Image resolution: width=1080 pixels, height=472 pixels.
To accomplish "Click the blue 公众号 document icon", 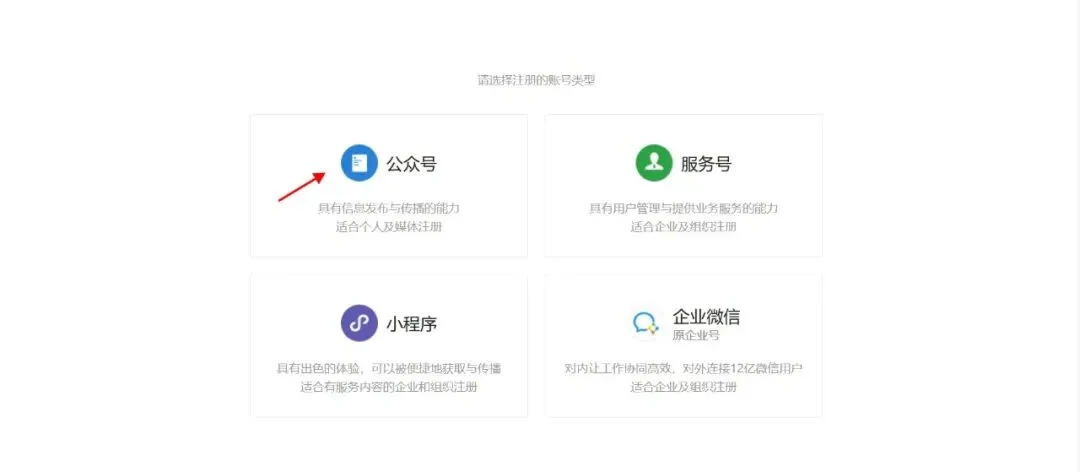I will 360,163.
